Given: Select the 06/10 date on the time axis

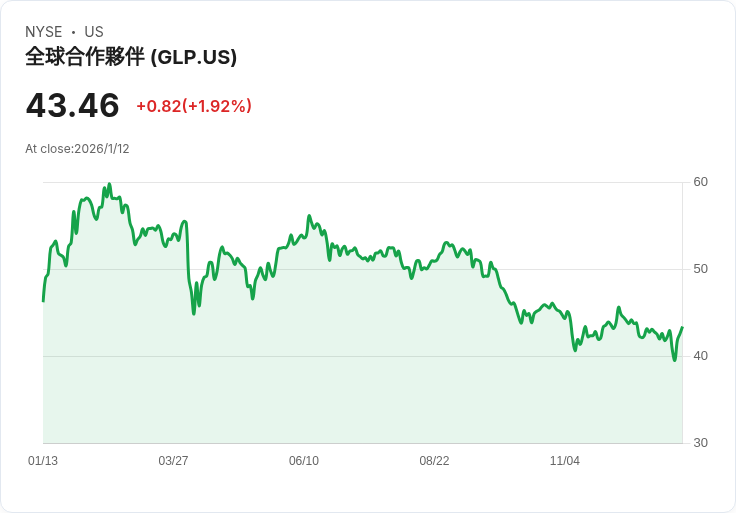Looking at the screenshot, I should pos(304,461).
